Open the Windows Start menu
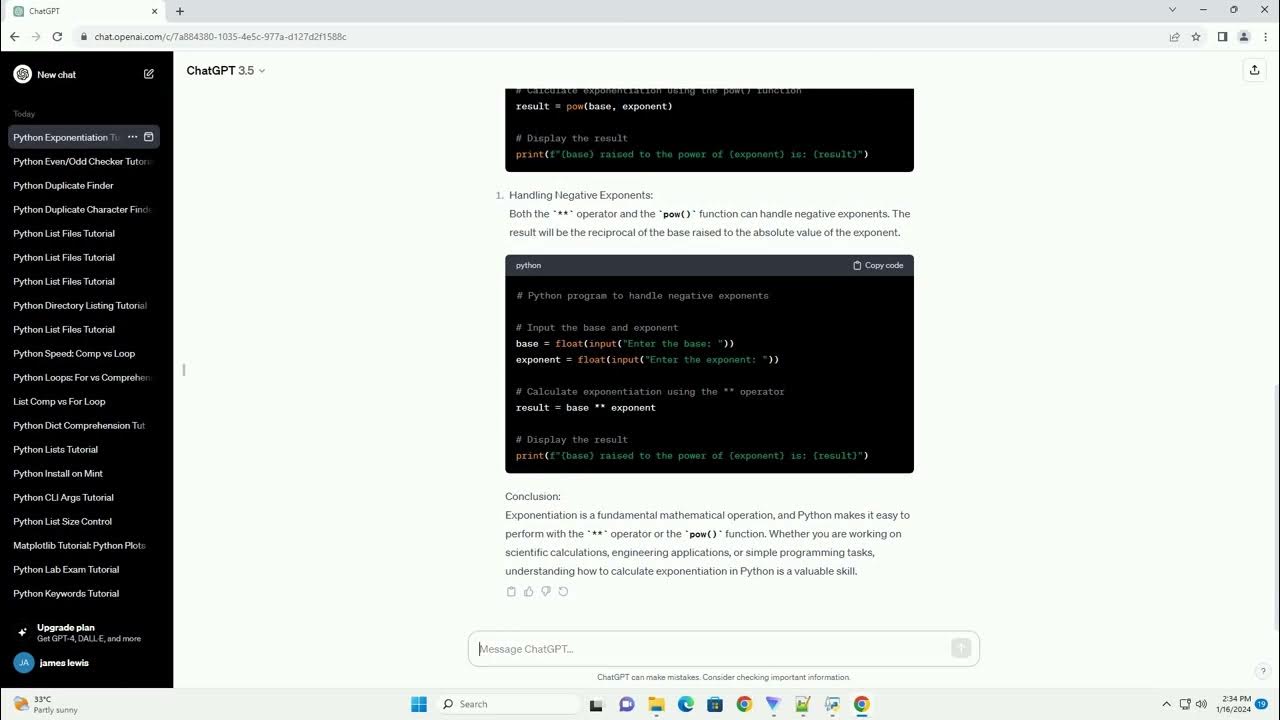The height and width of the screenshot is (720, 1280). (x=419, y=704)
